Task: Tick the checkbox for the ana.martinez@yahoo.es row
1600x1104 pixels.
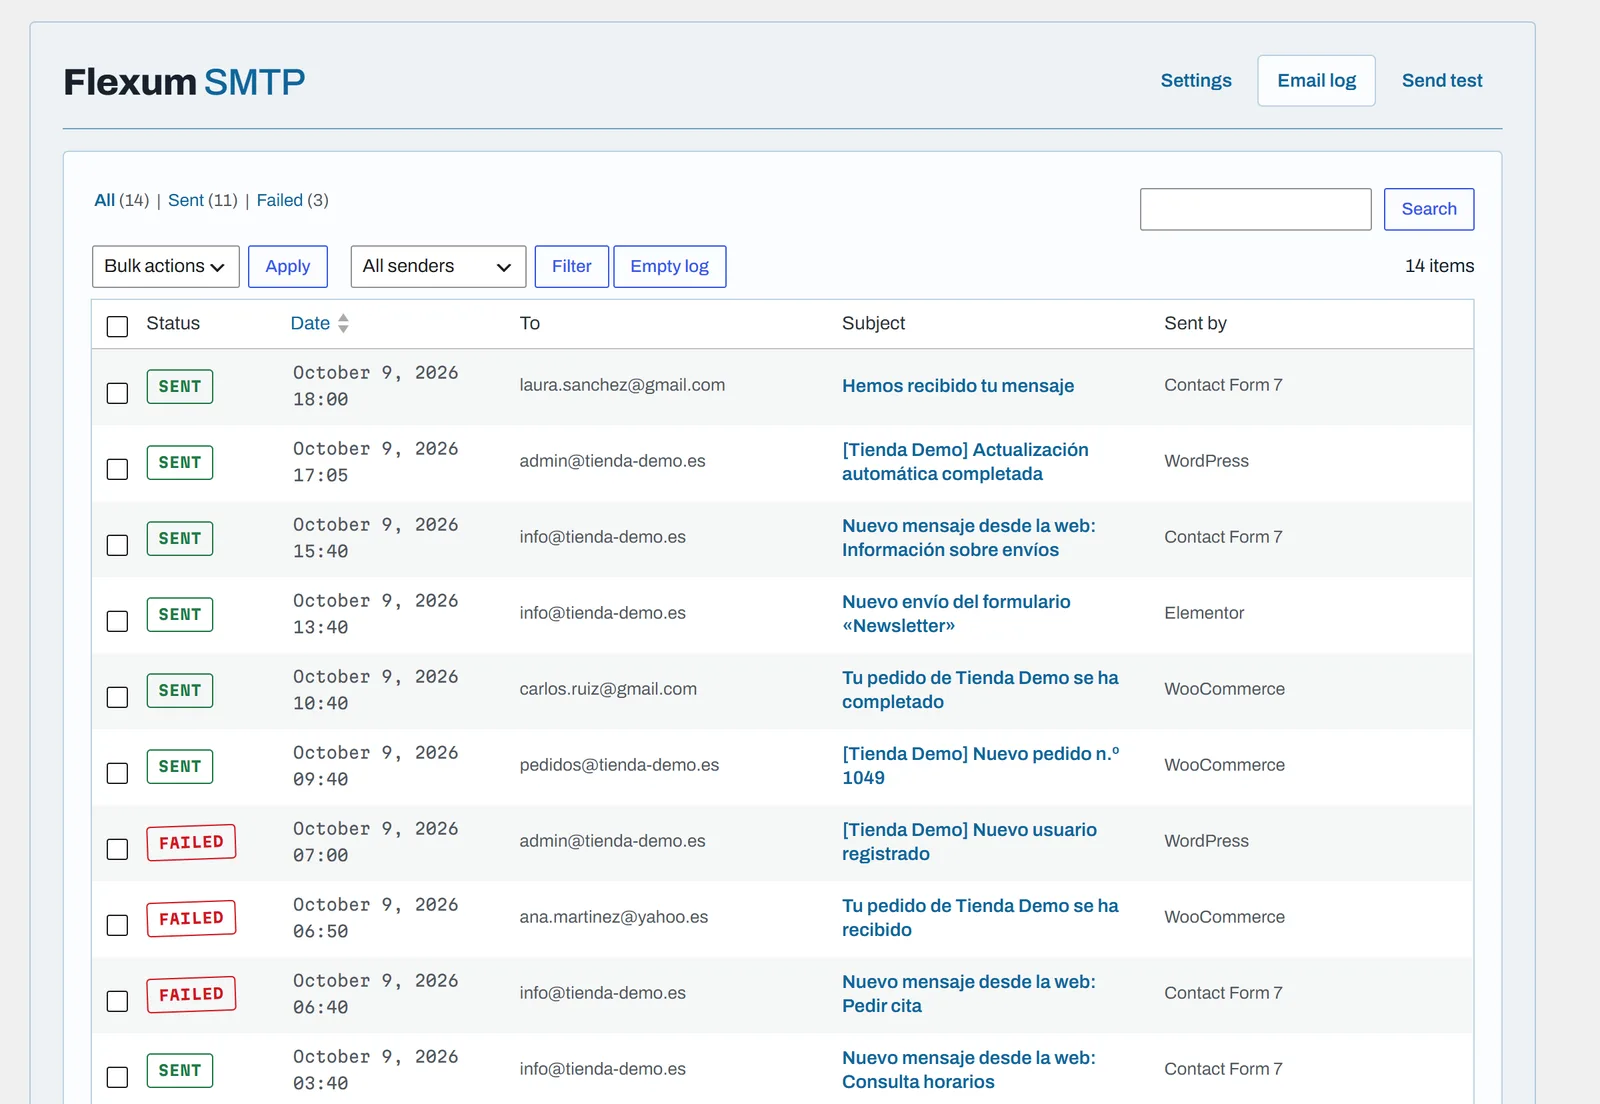Action: [x=117, y=925]
